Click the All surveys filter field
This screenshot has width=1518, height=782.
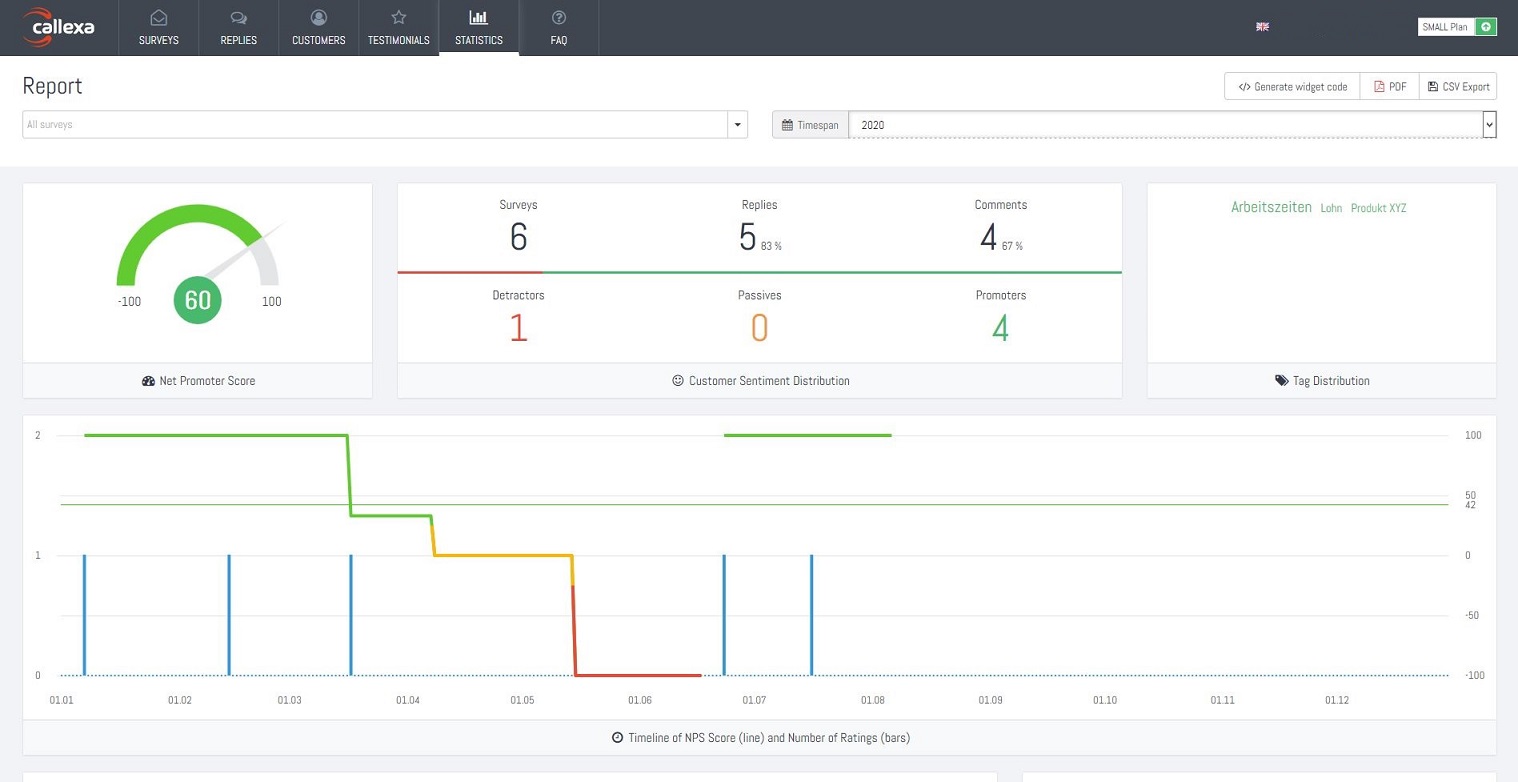(x=375, y=125)
